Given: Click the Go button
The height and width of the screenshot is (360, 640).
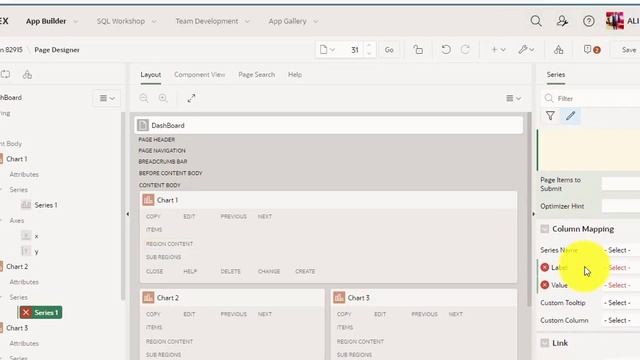Looking at the screenshot, I should (389, 50).
